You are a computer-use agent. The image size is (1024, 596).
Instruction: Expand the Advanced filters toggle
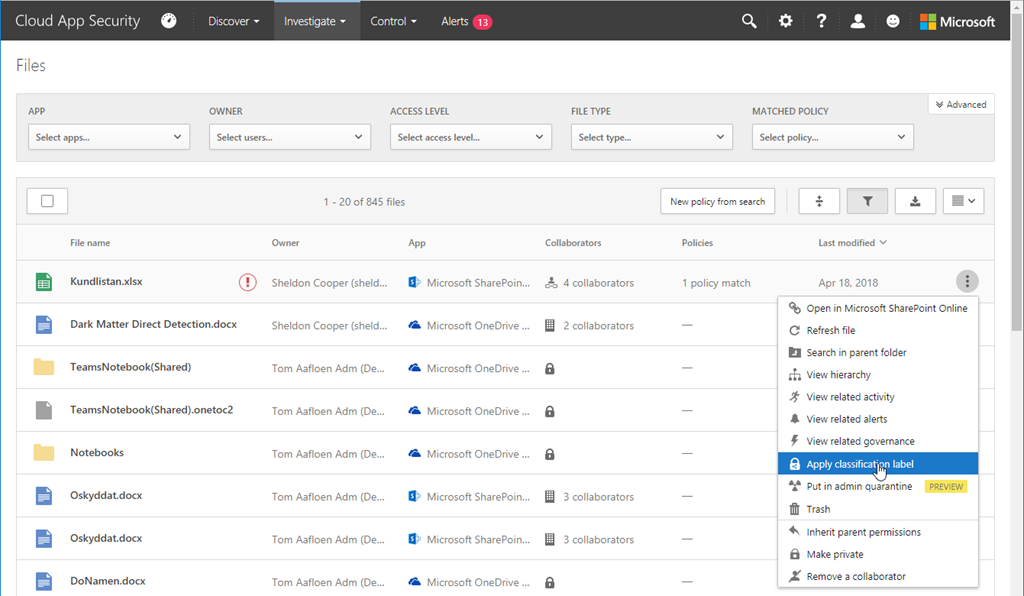[x=961, y=104]
